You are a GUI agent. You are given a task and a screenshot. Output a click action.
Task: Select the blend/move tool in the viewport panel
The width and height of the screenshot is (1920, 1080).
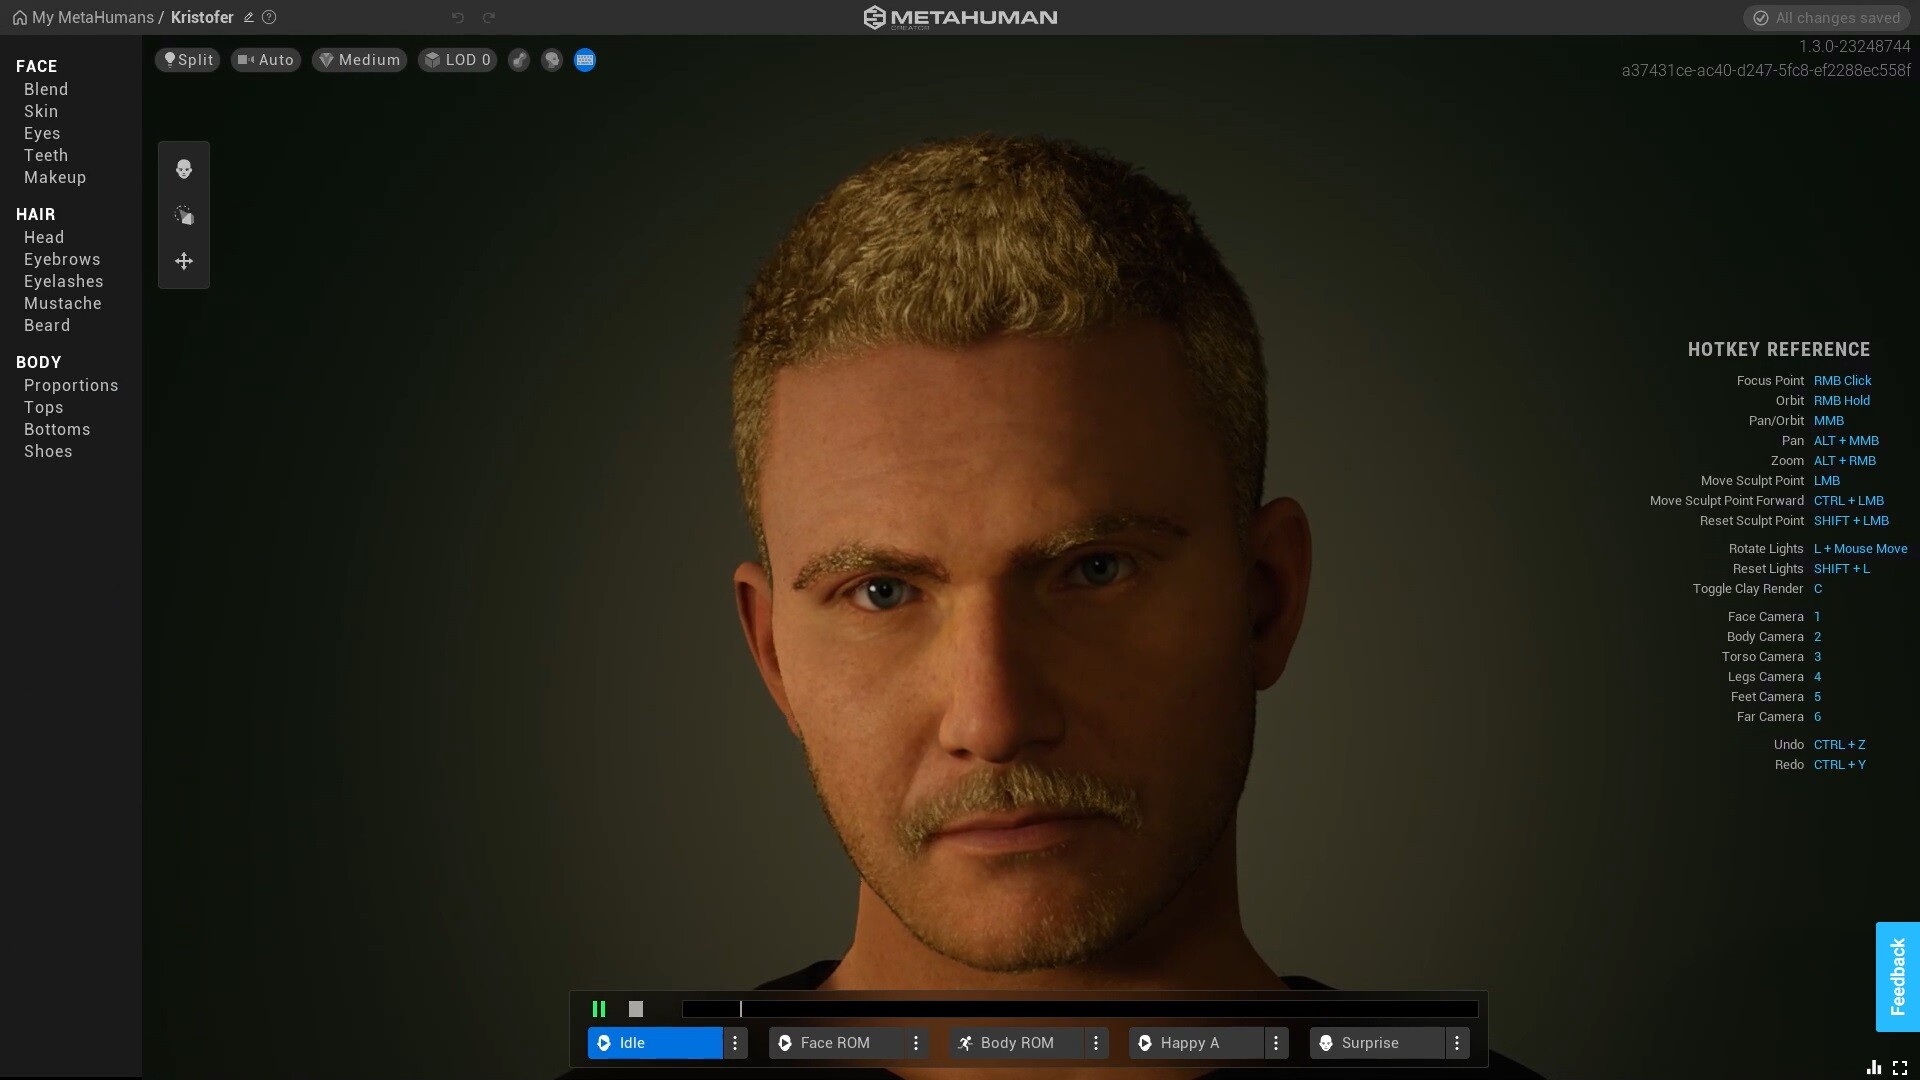click(184, 215)
